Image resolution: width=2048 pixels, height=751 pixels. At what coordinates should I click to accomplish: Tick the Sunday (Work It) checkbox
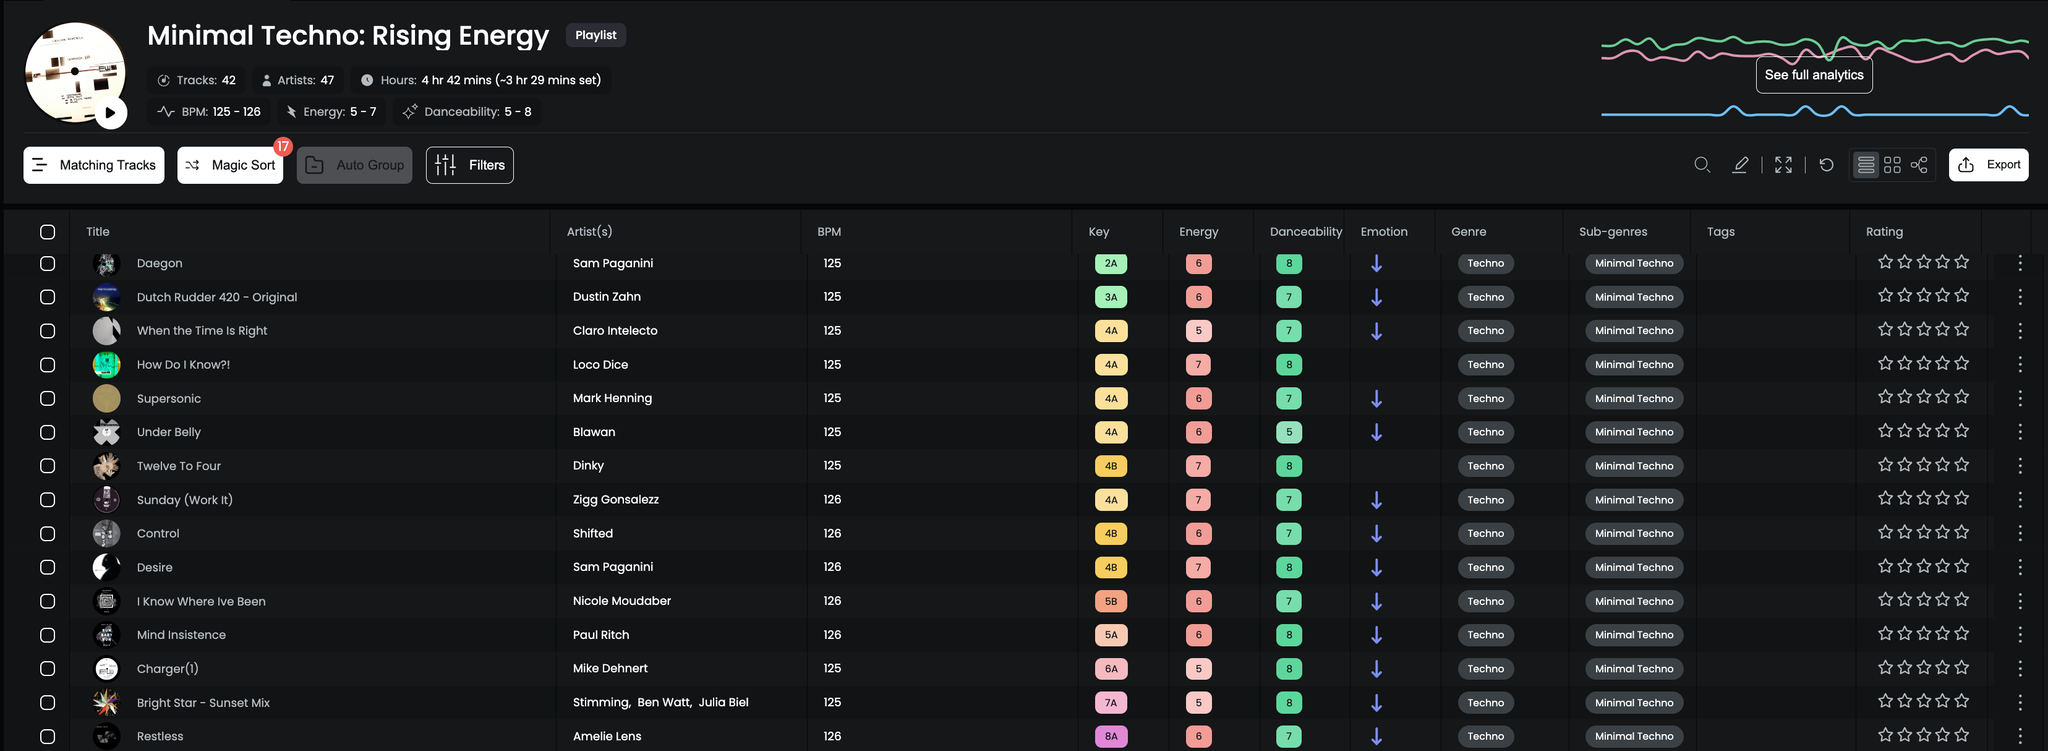[x=47, y=500]
